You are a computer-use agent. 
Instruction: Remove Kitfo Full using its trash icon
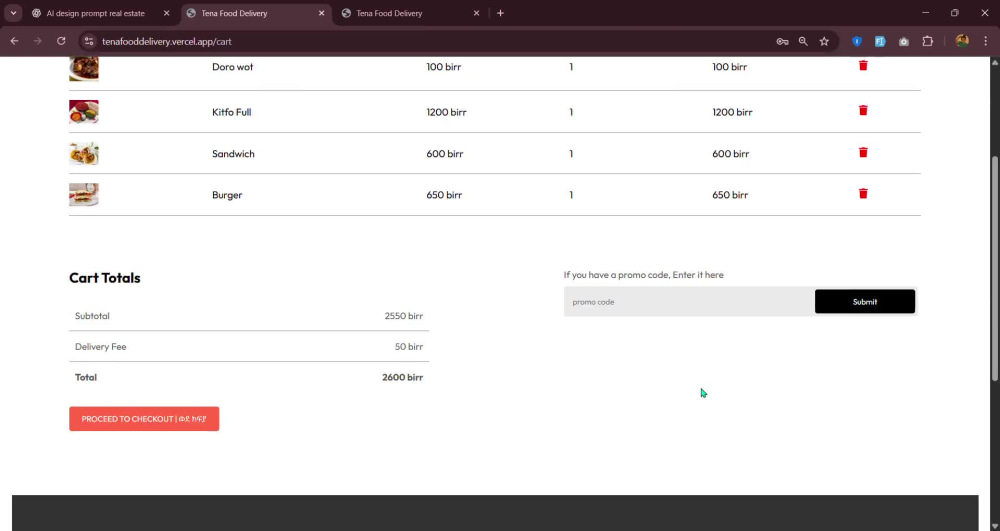point(863,110)
